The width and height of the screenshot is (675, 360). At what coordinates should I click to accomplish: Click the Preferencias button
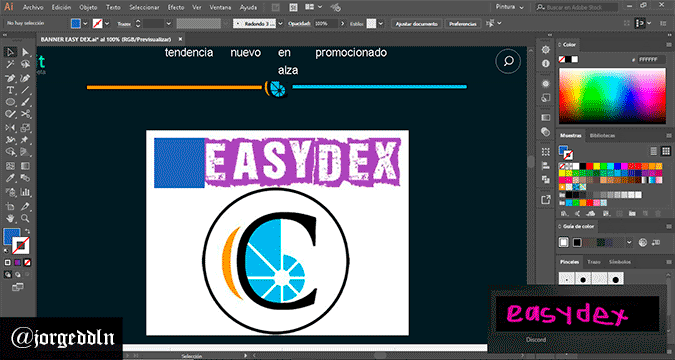[x=463, y=24]
